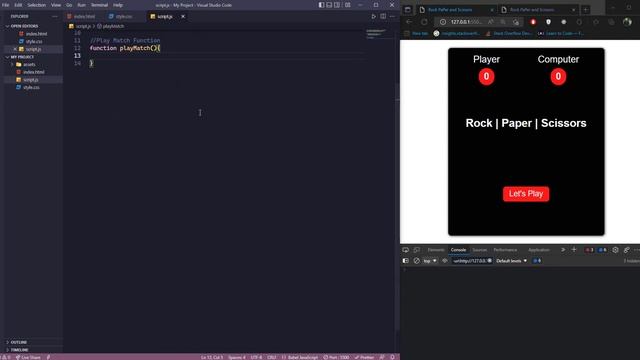Click the Computer score circle
Viewport: 640px width, 360px height.
558,77
